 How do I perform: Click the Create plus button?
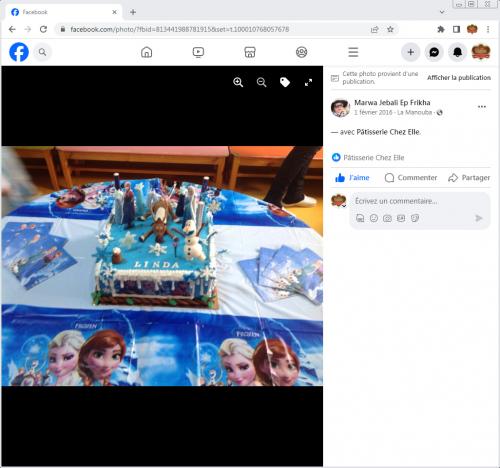[x=411, y=52]
